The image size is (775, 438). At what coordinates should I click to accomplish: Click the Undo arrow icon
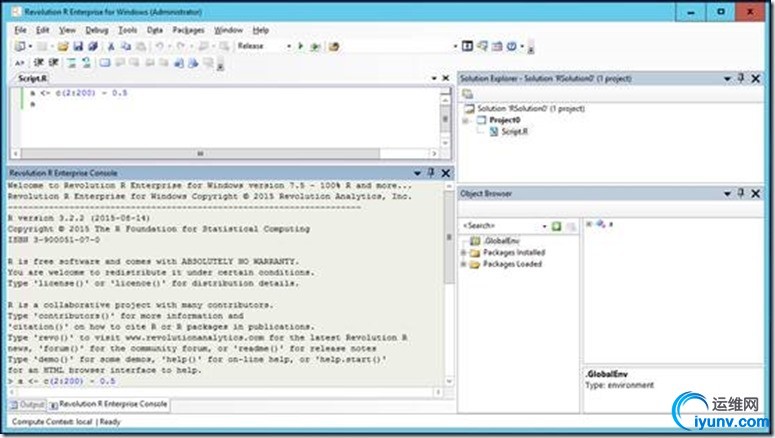(160, 46)
